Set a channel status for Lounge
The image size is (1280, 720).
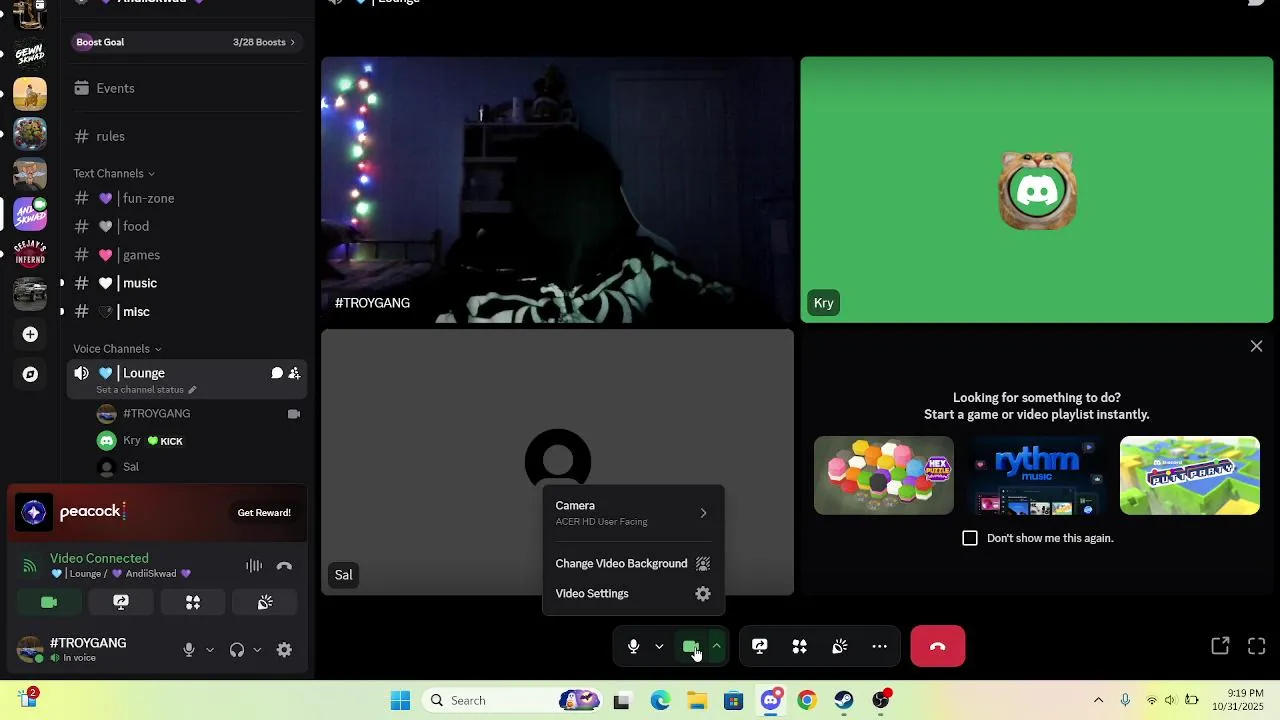point(147,390)
